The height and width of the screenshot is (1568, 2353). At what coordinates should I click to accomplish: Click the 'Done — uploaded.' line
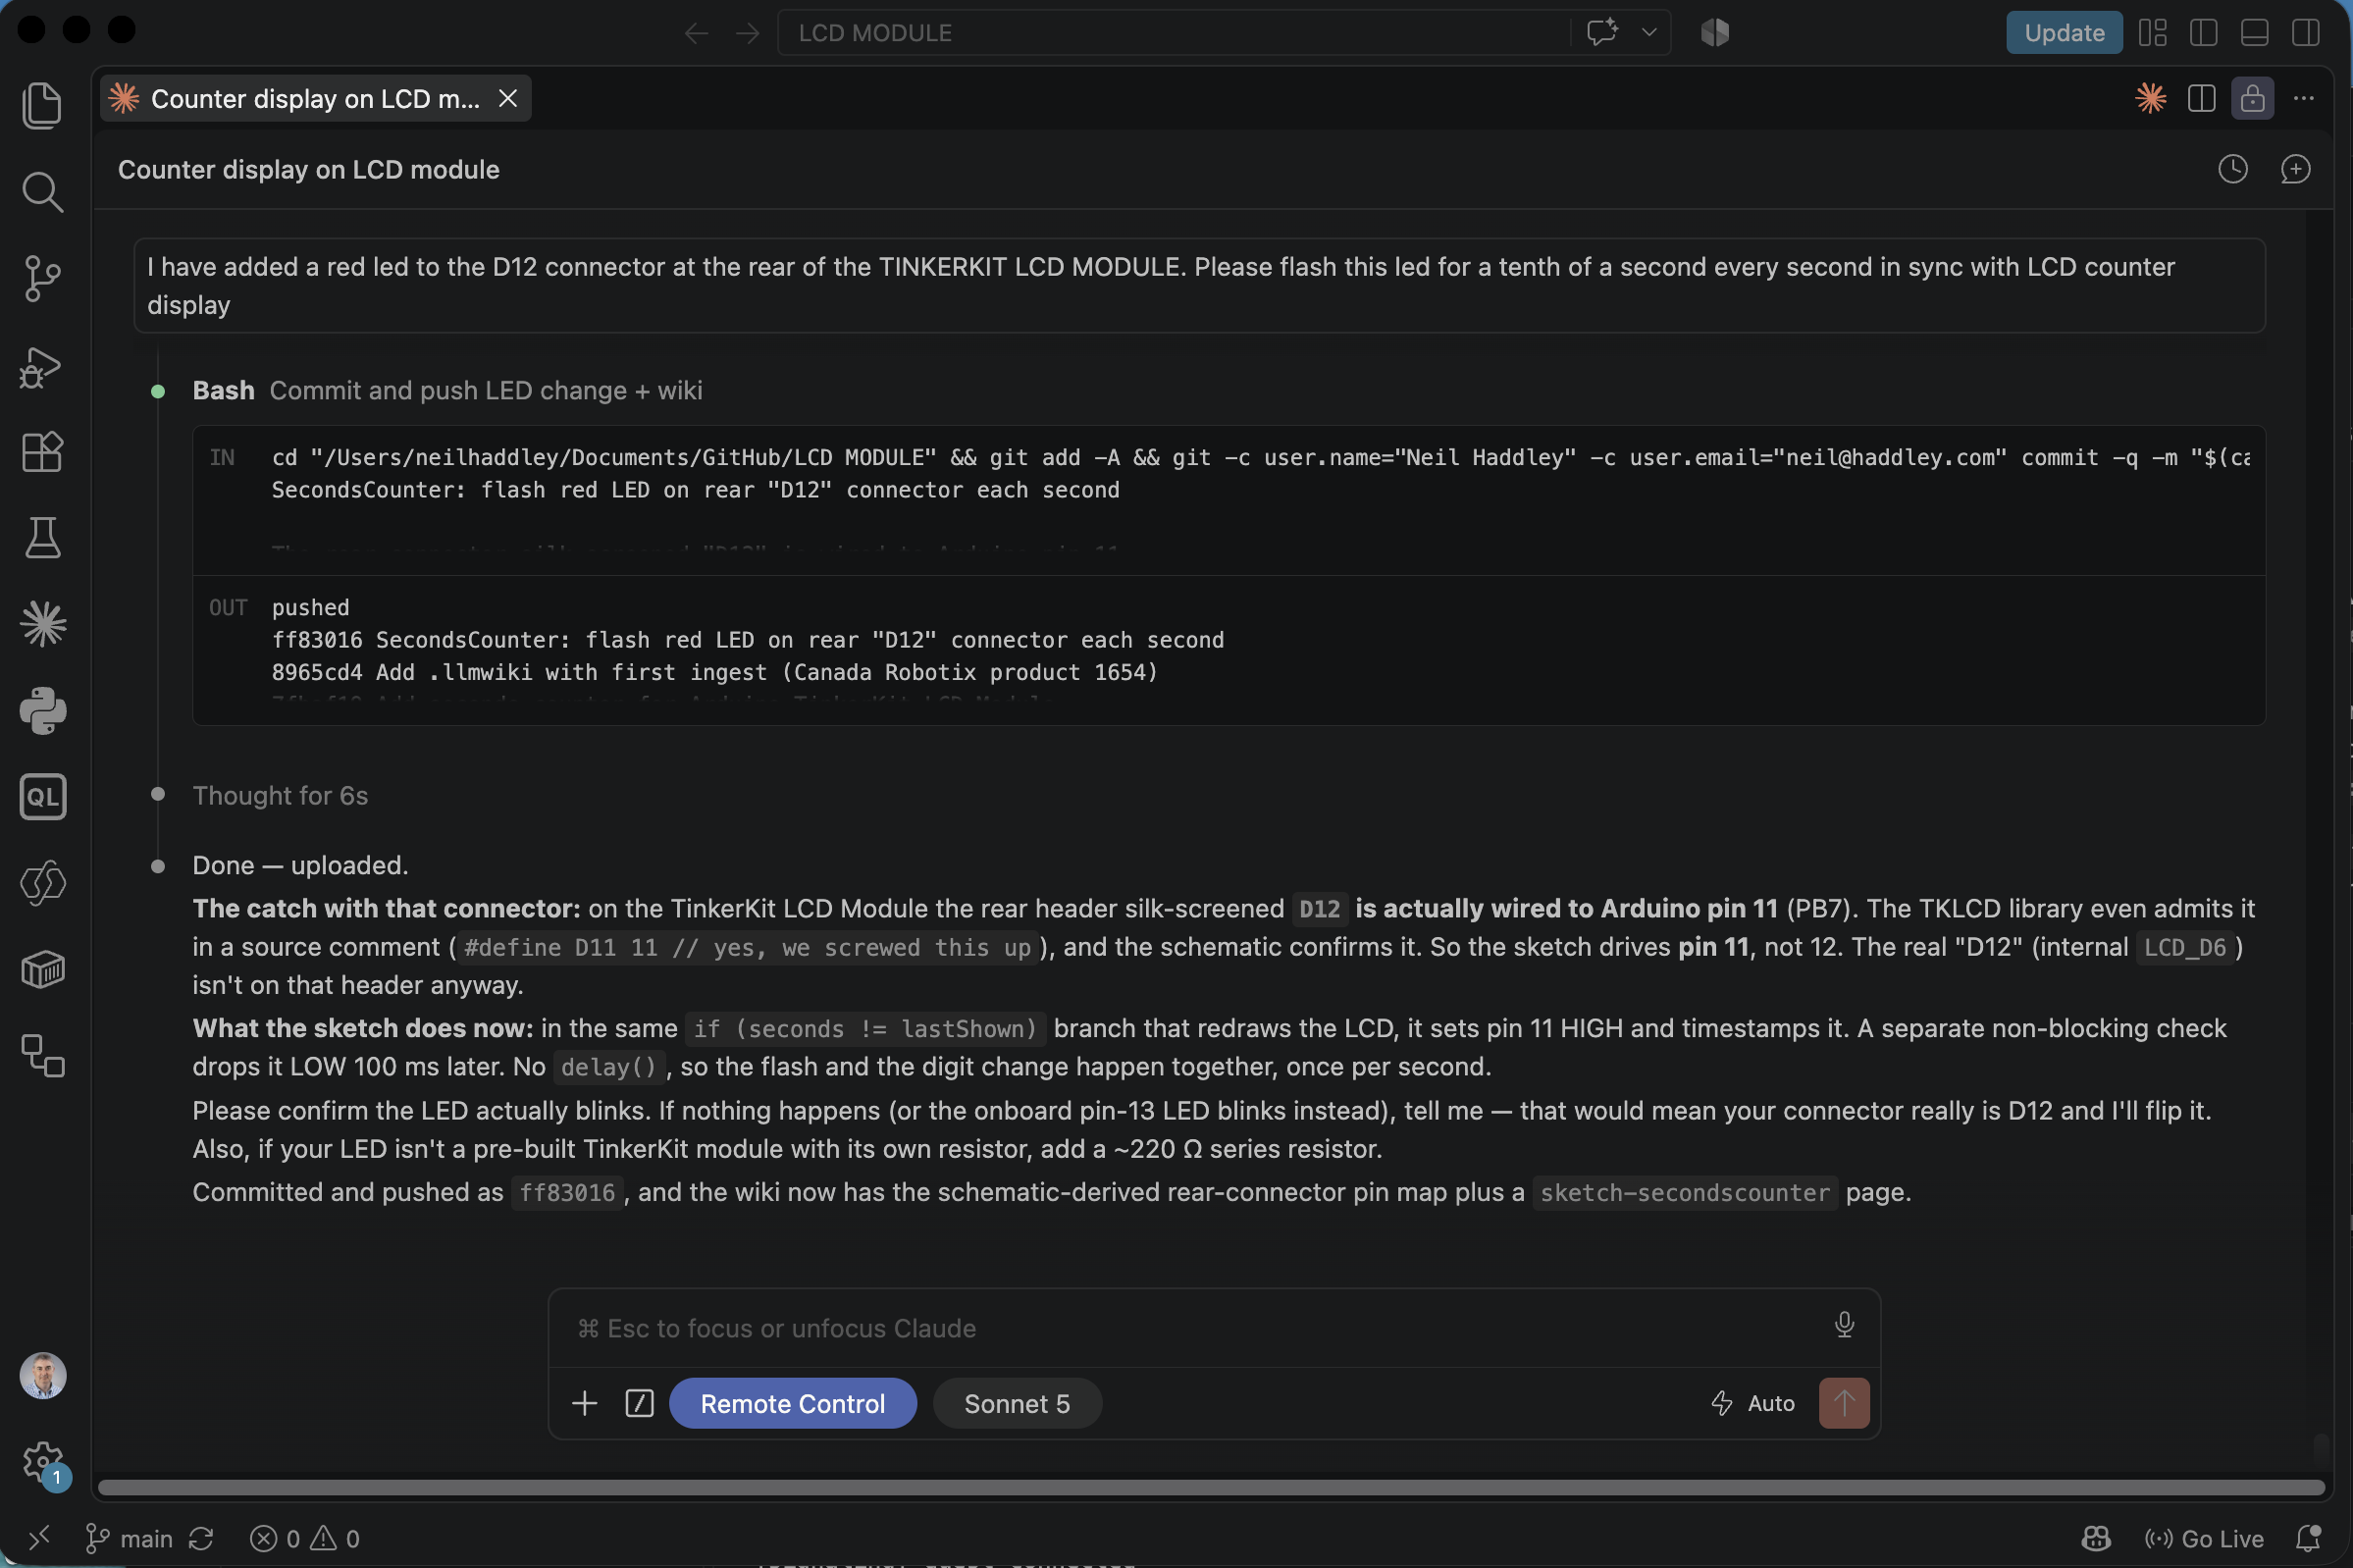point(300,865)
